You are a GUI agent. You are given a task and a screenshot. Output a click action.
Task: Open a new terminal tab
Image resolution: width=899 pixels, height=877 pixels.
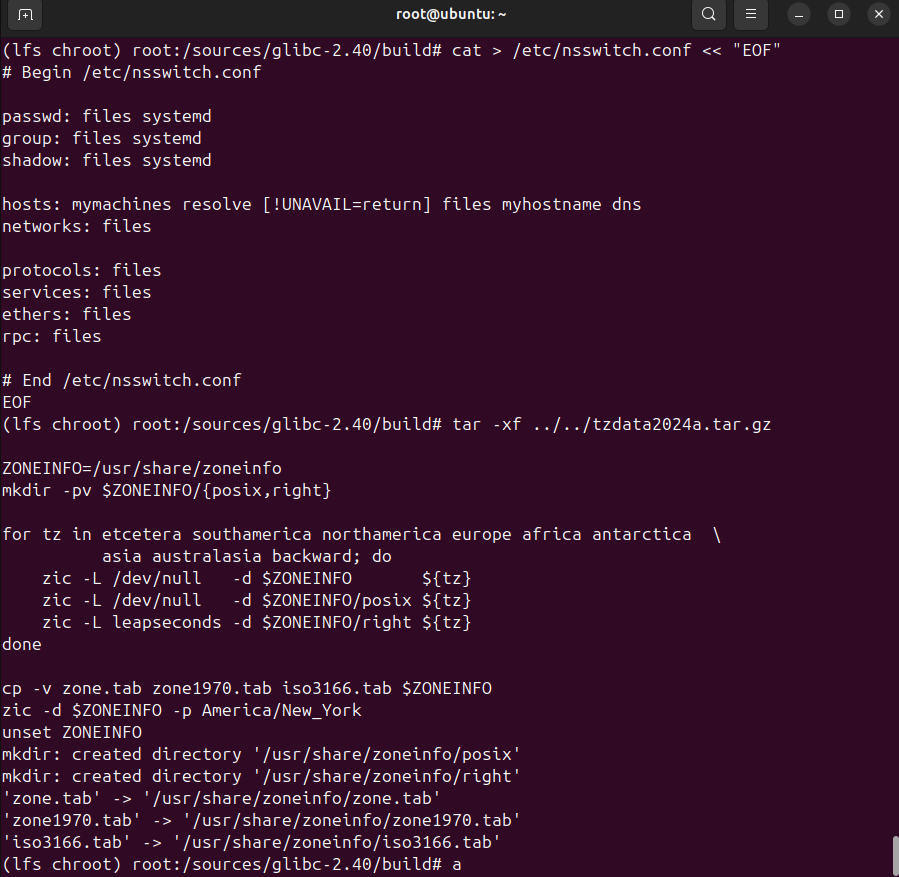[26, 15]
